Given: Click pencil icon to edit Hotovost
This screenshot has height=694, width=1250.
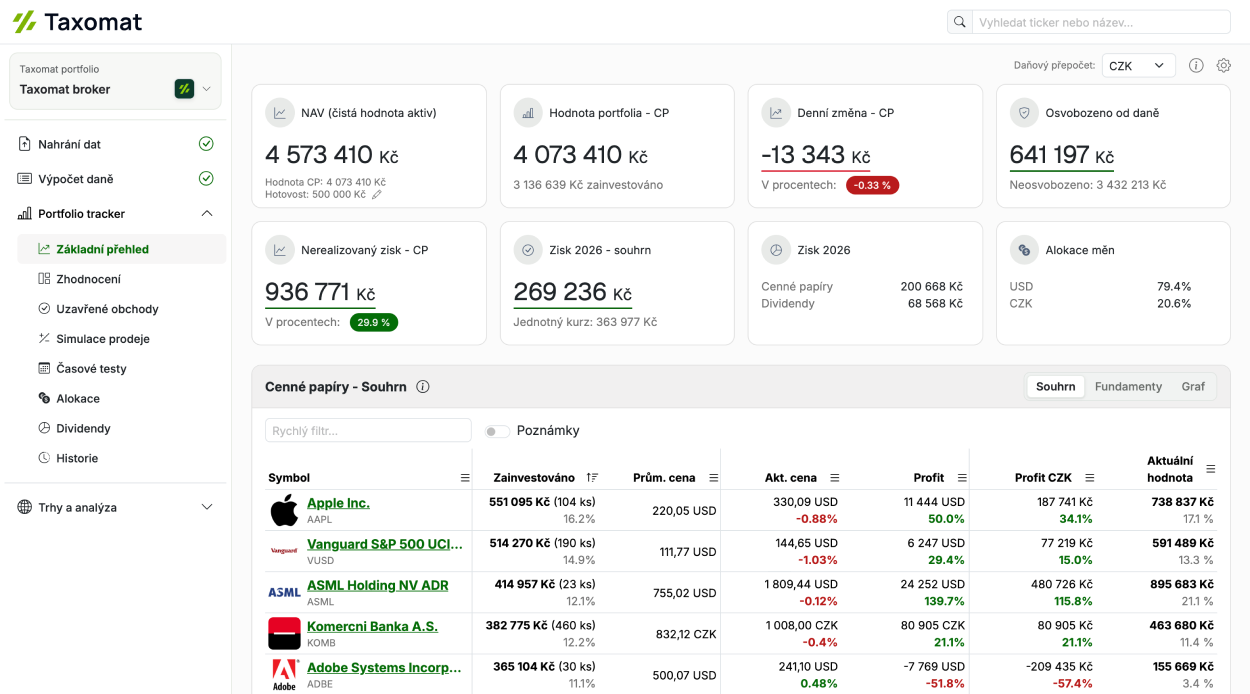Looking at the screenshot, I should tap(377, 195).
